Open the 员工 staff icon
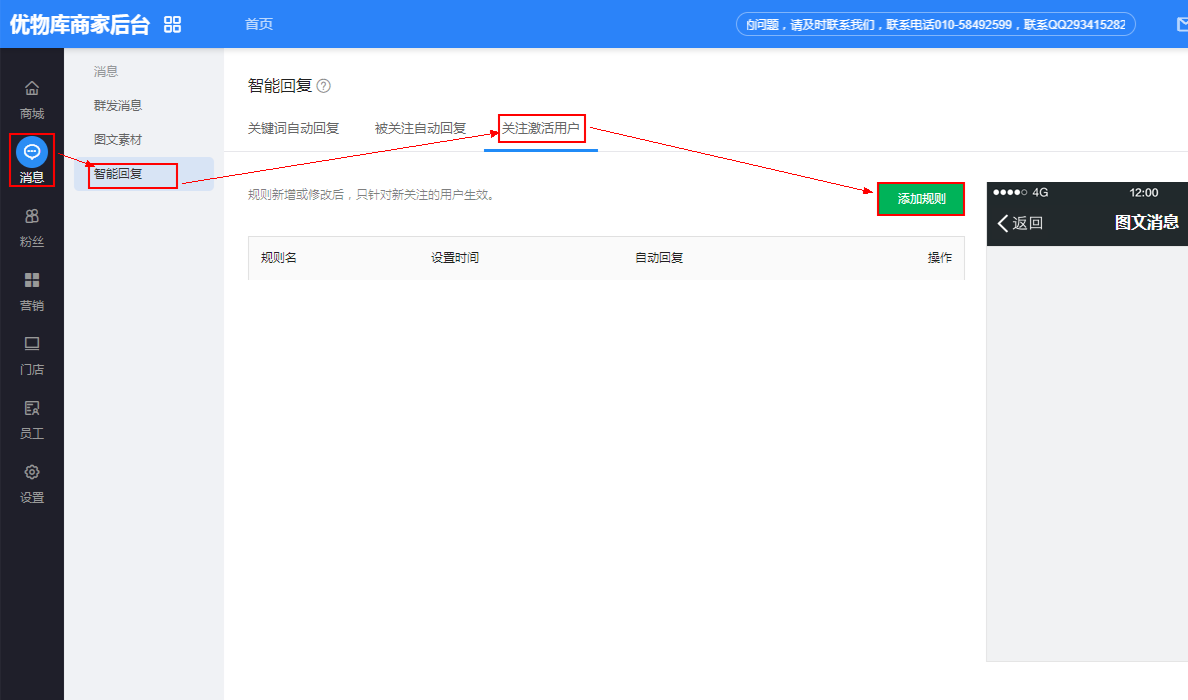The height and width of the screenshot is (700, 1188). tap(32, 409)
